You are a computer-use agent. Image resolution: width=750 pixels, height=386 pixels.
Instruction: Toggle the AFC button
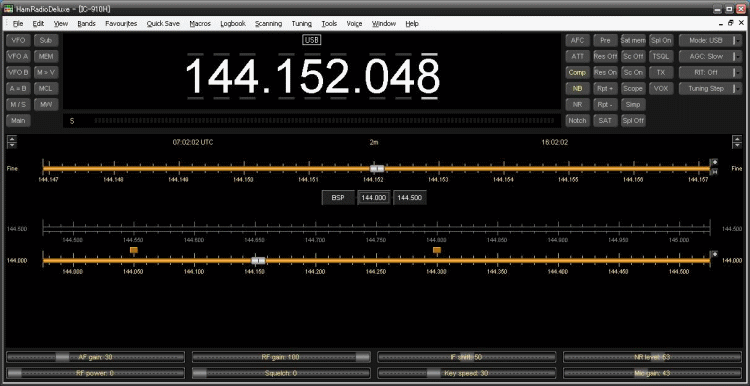pyautogui.click(x=577, y=41)
